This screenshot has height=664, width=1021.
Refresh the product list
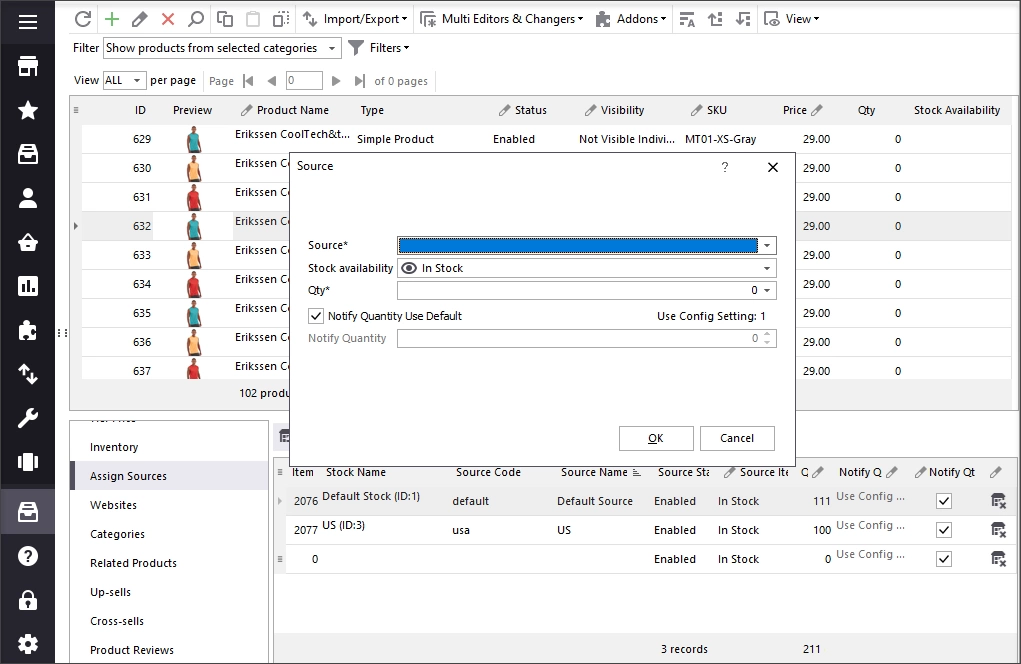tap(83, 19)
